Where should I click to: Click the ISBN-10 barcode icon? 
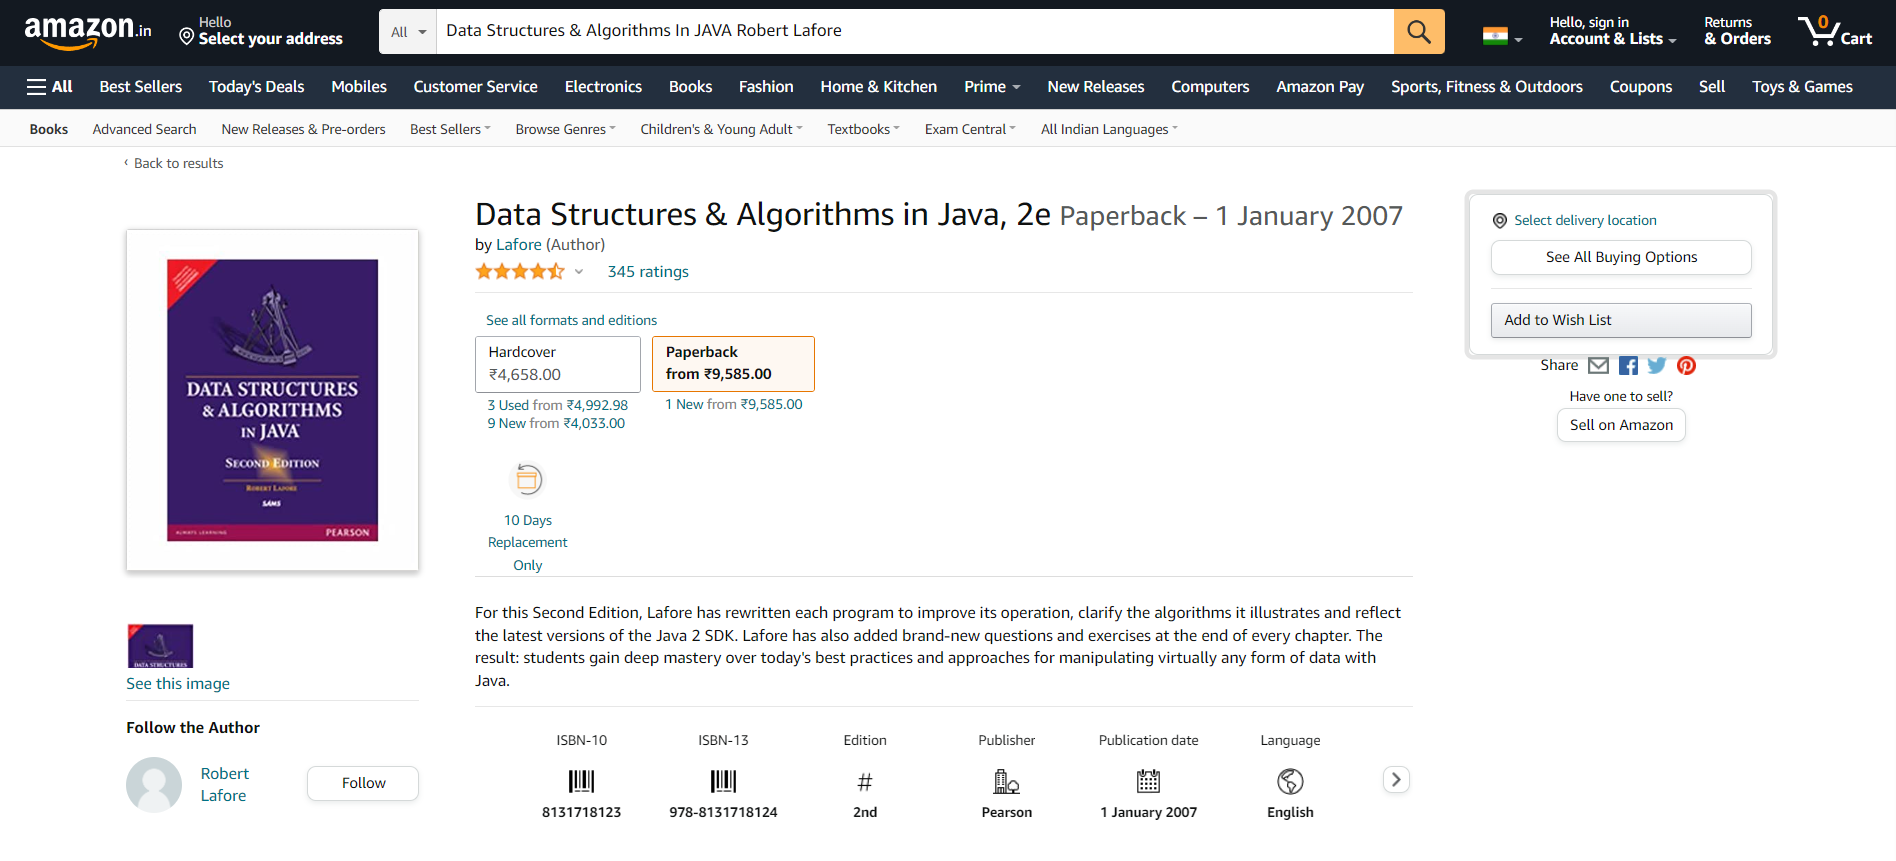click(581, 781)
